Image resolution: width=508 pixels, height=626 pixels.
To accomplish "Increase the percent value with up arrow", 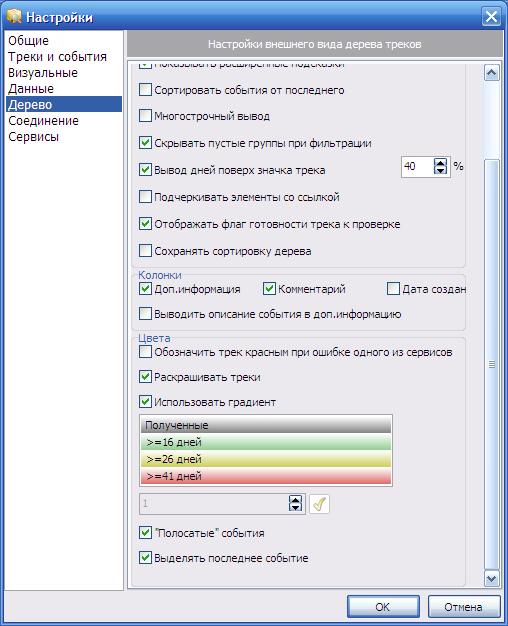I will [x=440, y=162].
